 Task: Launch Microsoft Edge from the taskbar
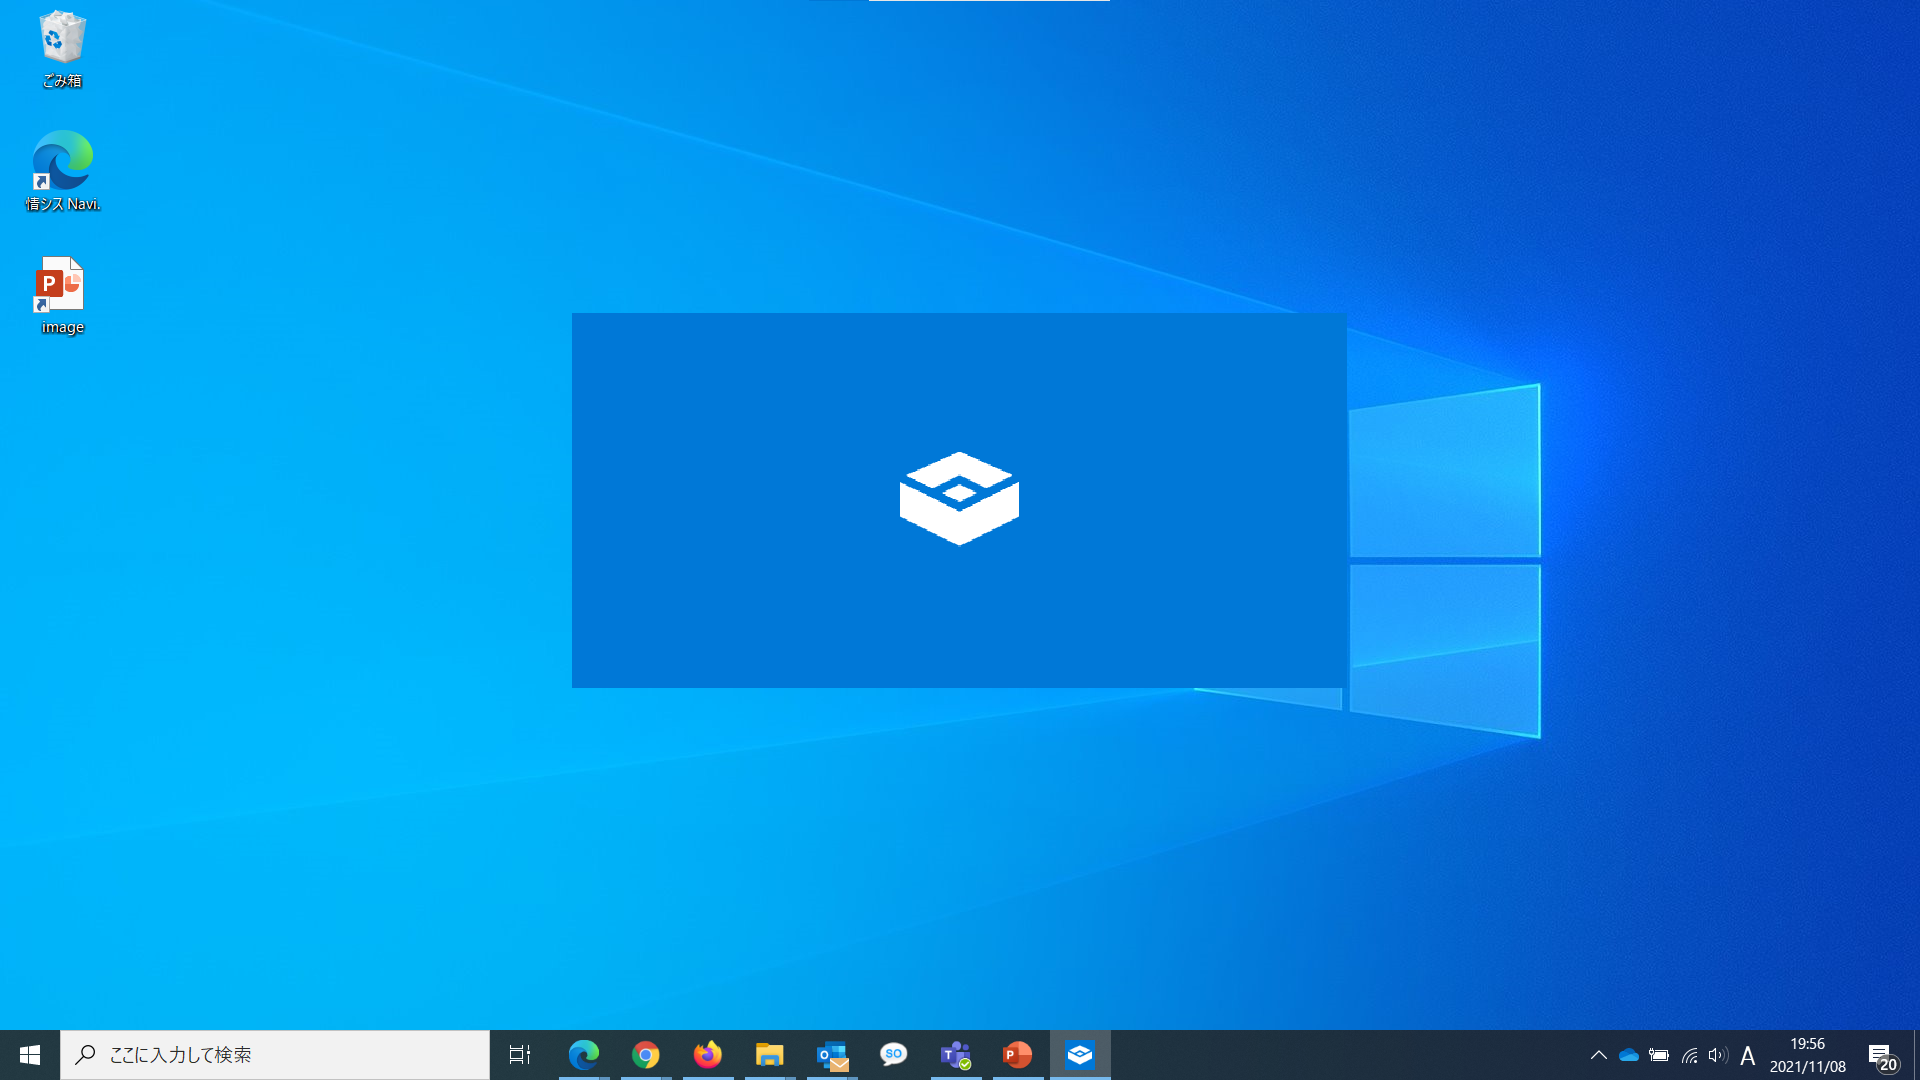point(584,1055)
